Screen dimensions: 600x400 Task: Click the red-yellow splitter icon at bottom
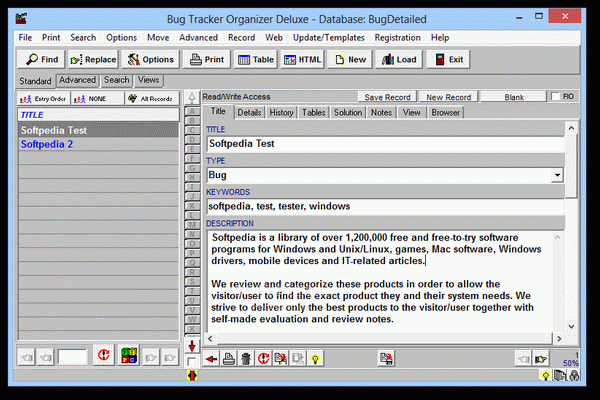pos(192,376)
